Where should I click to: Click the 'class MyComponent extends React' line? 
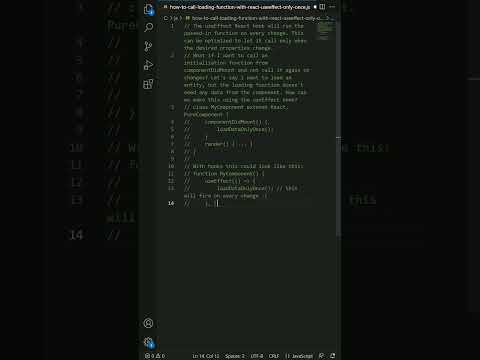click(236, 107)
